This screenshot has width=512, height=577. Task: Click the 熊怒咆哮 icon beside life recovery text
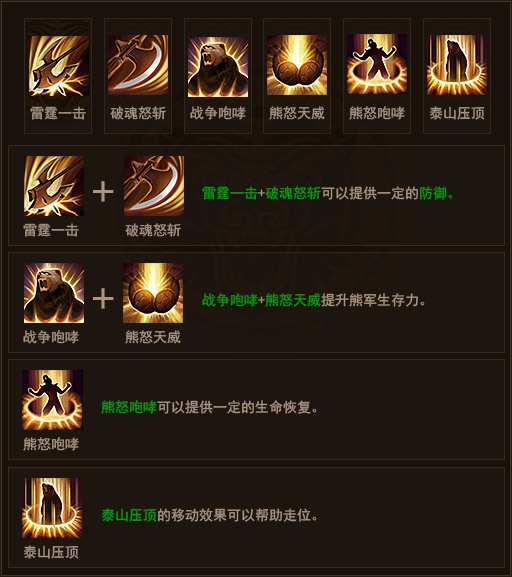pyautogui.click(x=52, y=400)
